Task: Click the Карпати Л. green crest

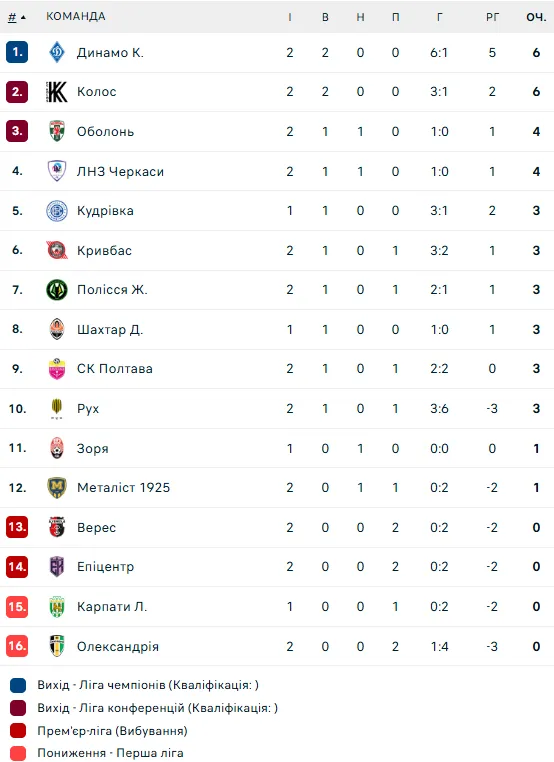Action: click(x=57, y=606)
